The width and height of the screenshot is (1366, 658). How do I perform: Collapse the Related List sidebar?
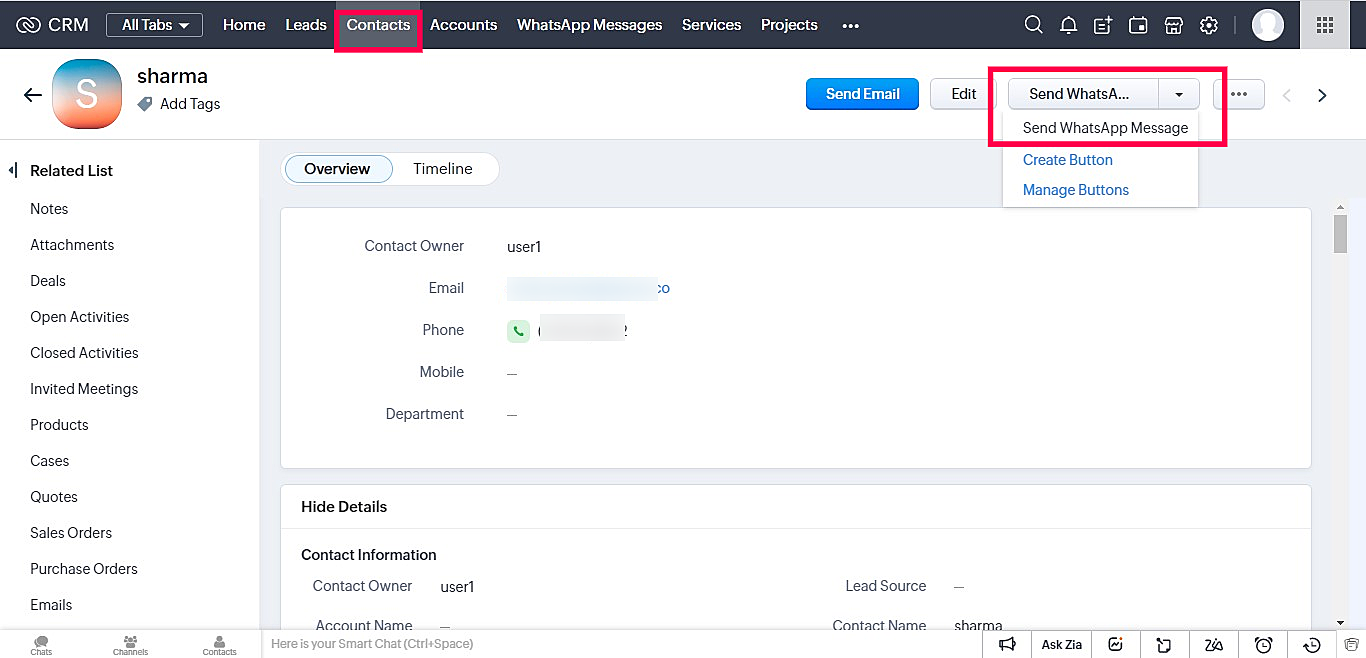click(13, 171)
